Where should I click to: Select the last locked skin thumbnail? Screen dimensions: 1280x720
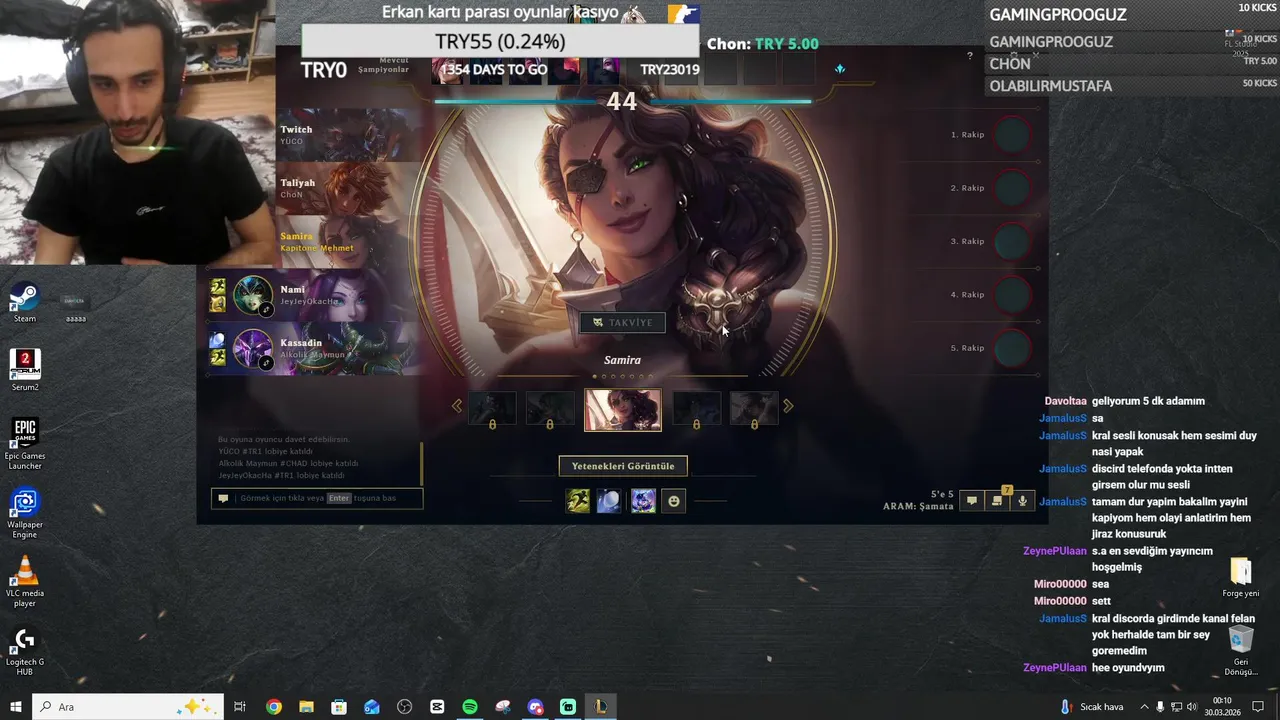click(754, 409)
